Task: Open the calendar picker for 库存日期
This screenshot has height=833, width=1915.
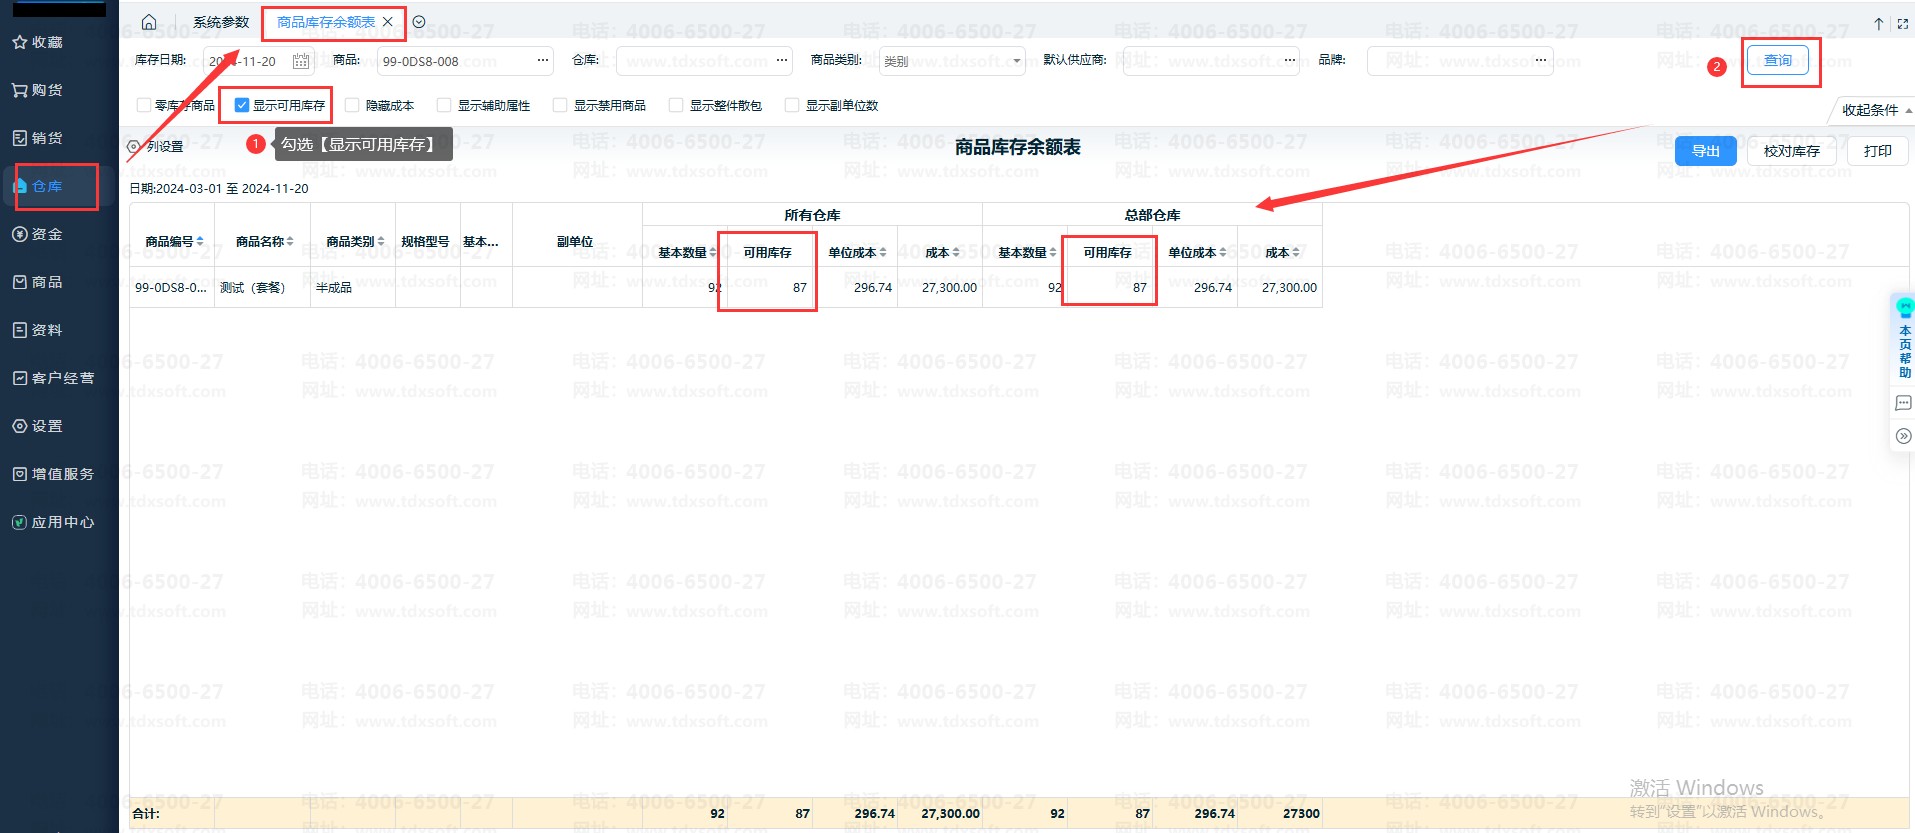Action: [x=301, y=61]
